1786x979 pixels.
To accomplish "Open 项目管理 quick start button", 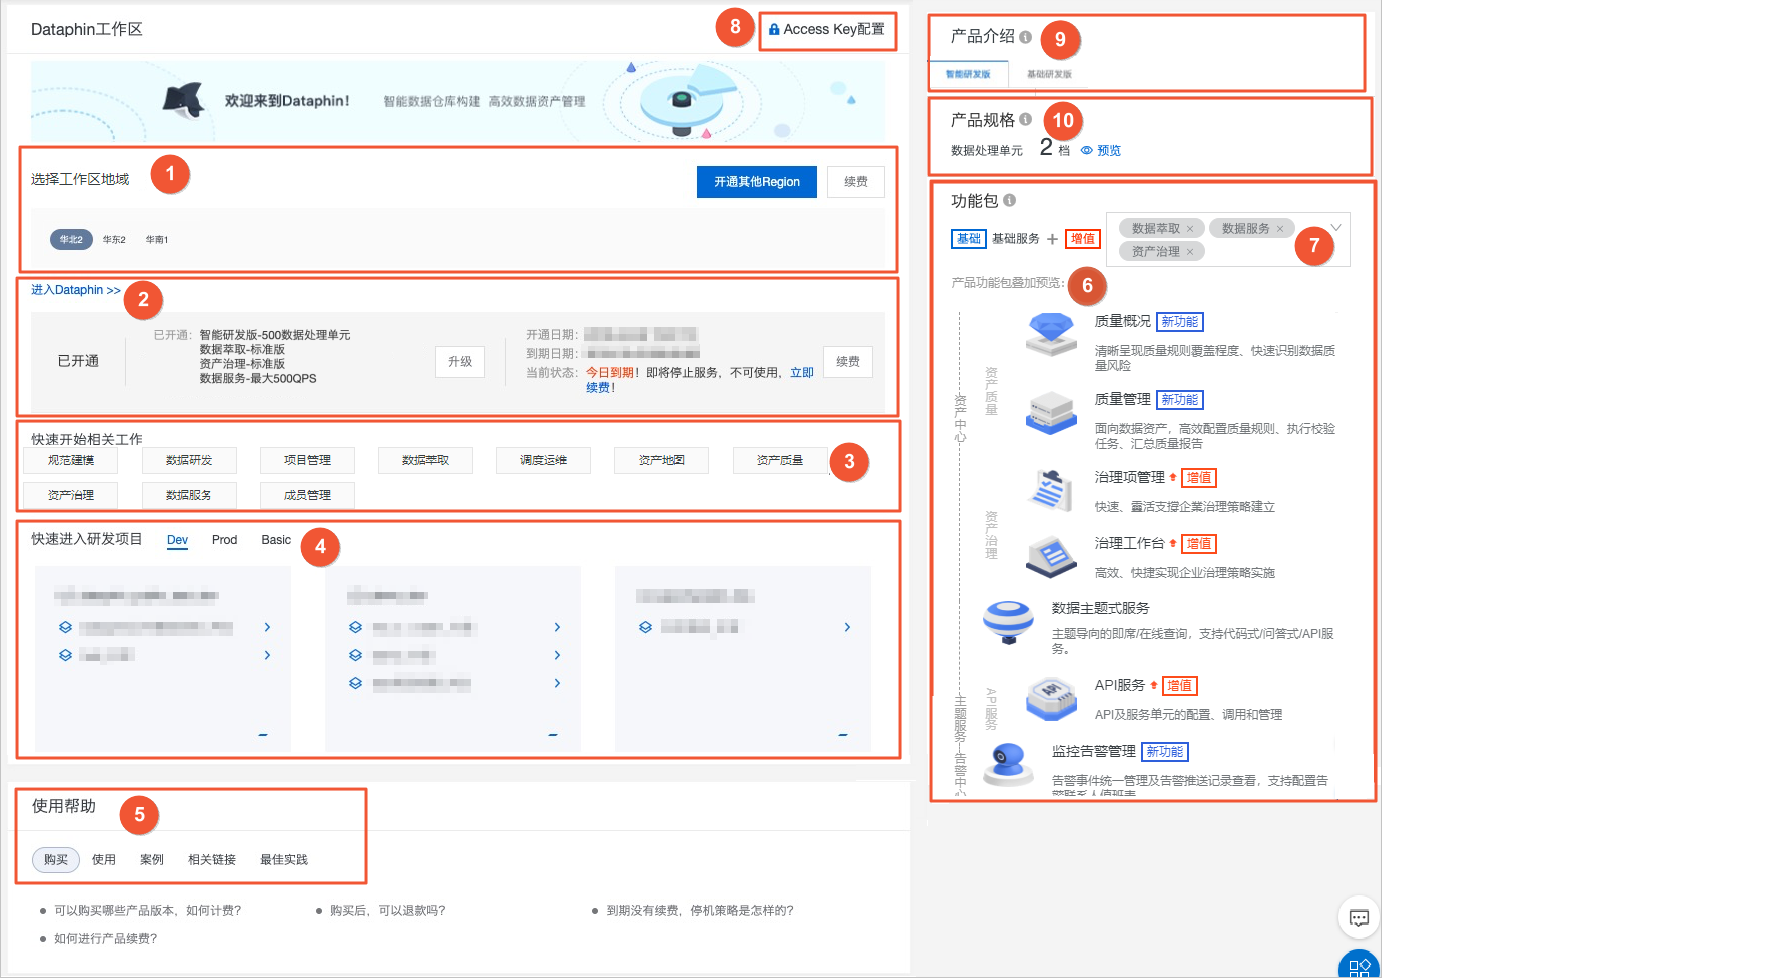I will (x=307, y=460).
